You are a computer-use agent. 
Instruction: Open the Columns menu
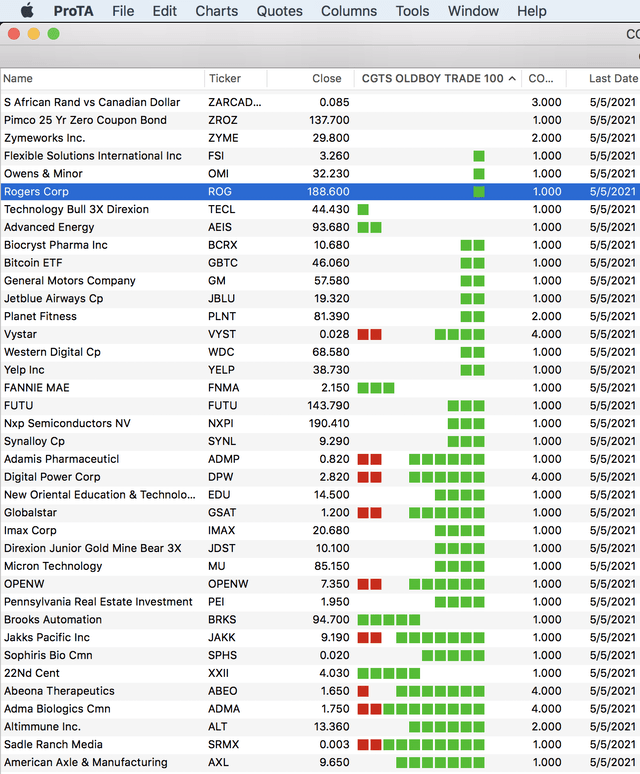point(349,11)
